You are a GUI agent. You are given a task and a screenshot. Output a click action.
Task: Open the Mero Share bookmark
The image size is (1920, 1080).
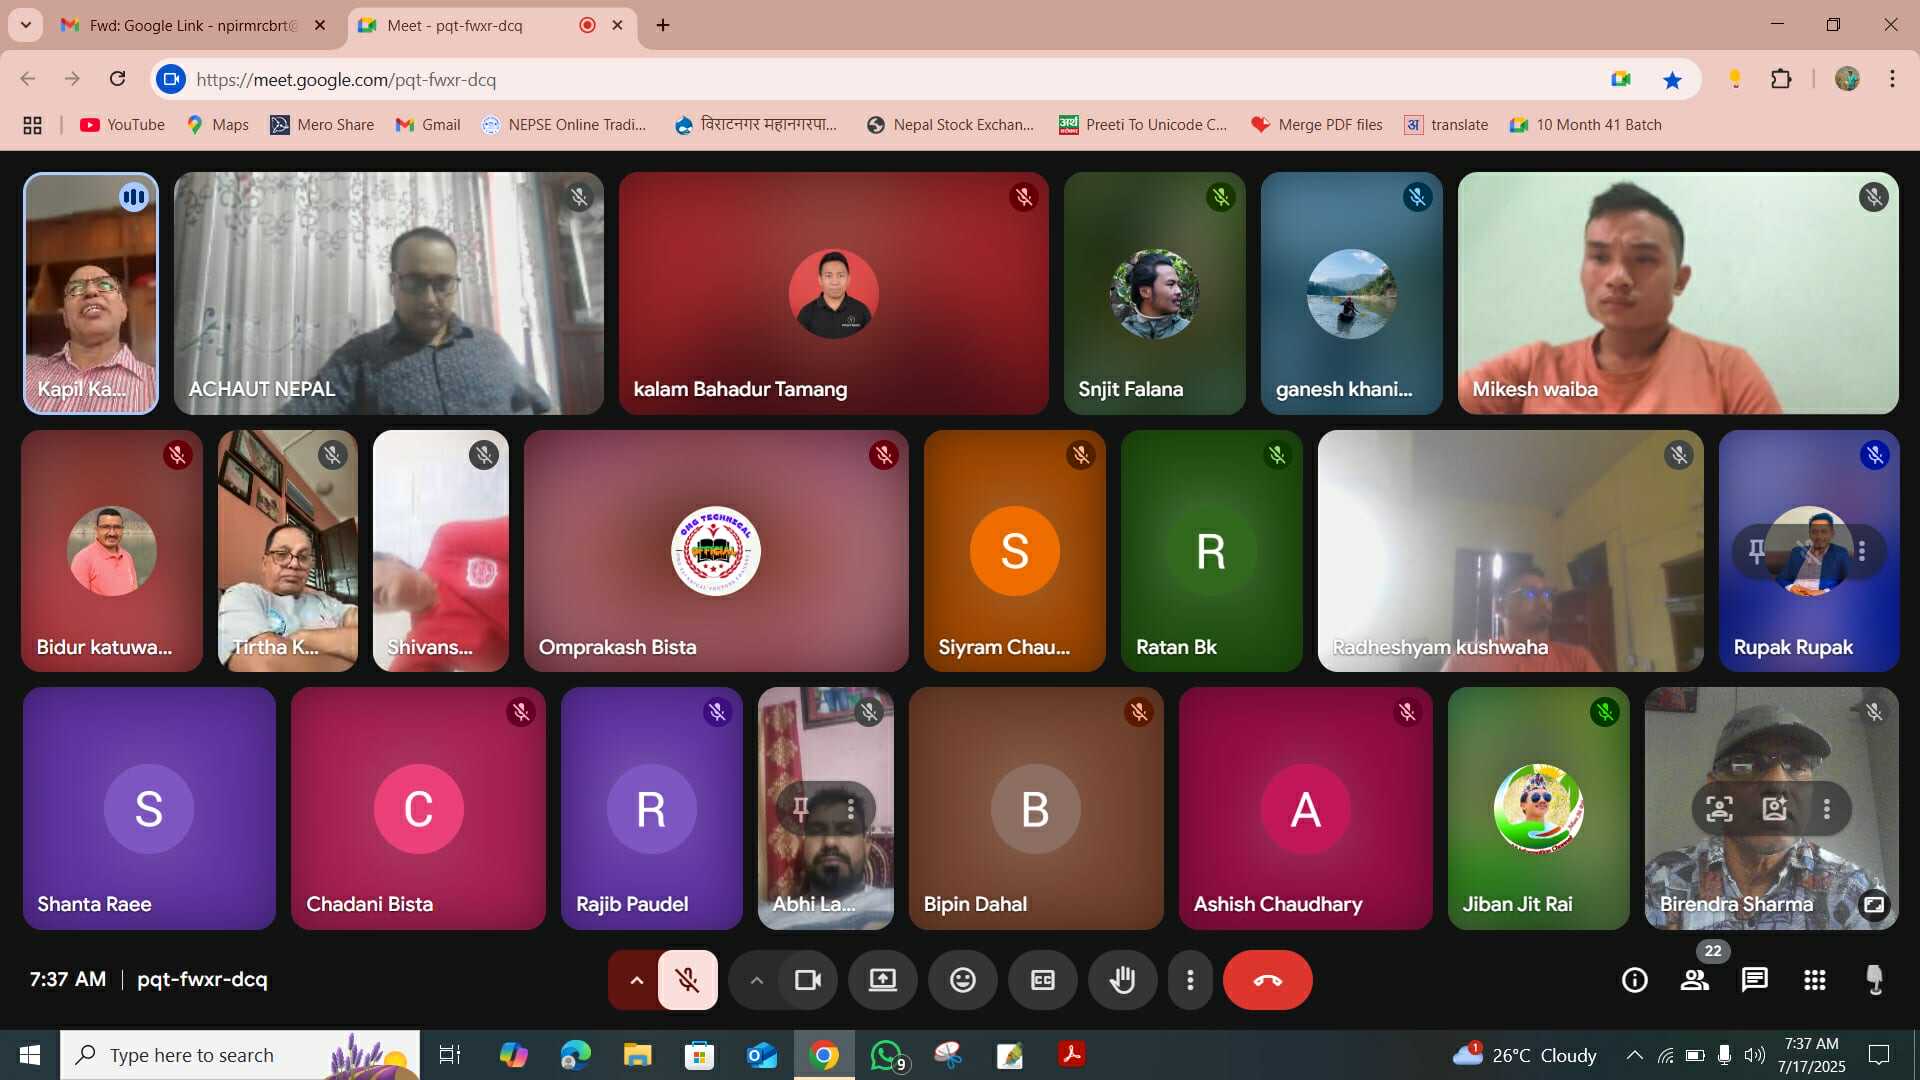pyautogui.click(x=322, y=125)
